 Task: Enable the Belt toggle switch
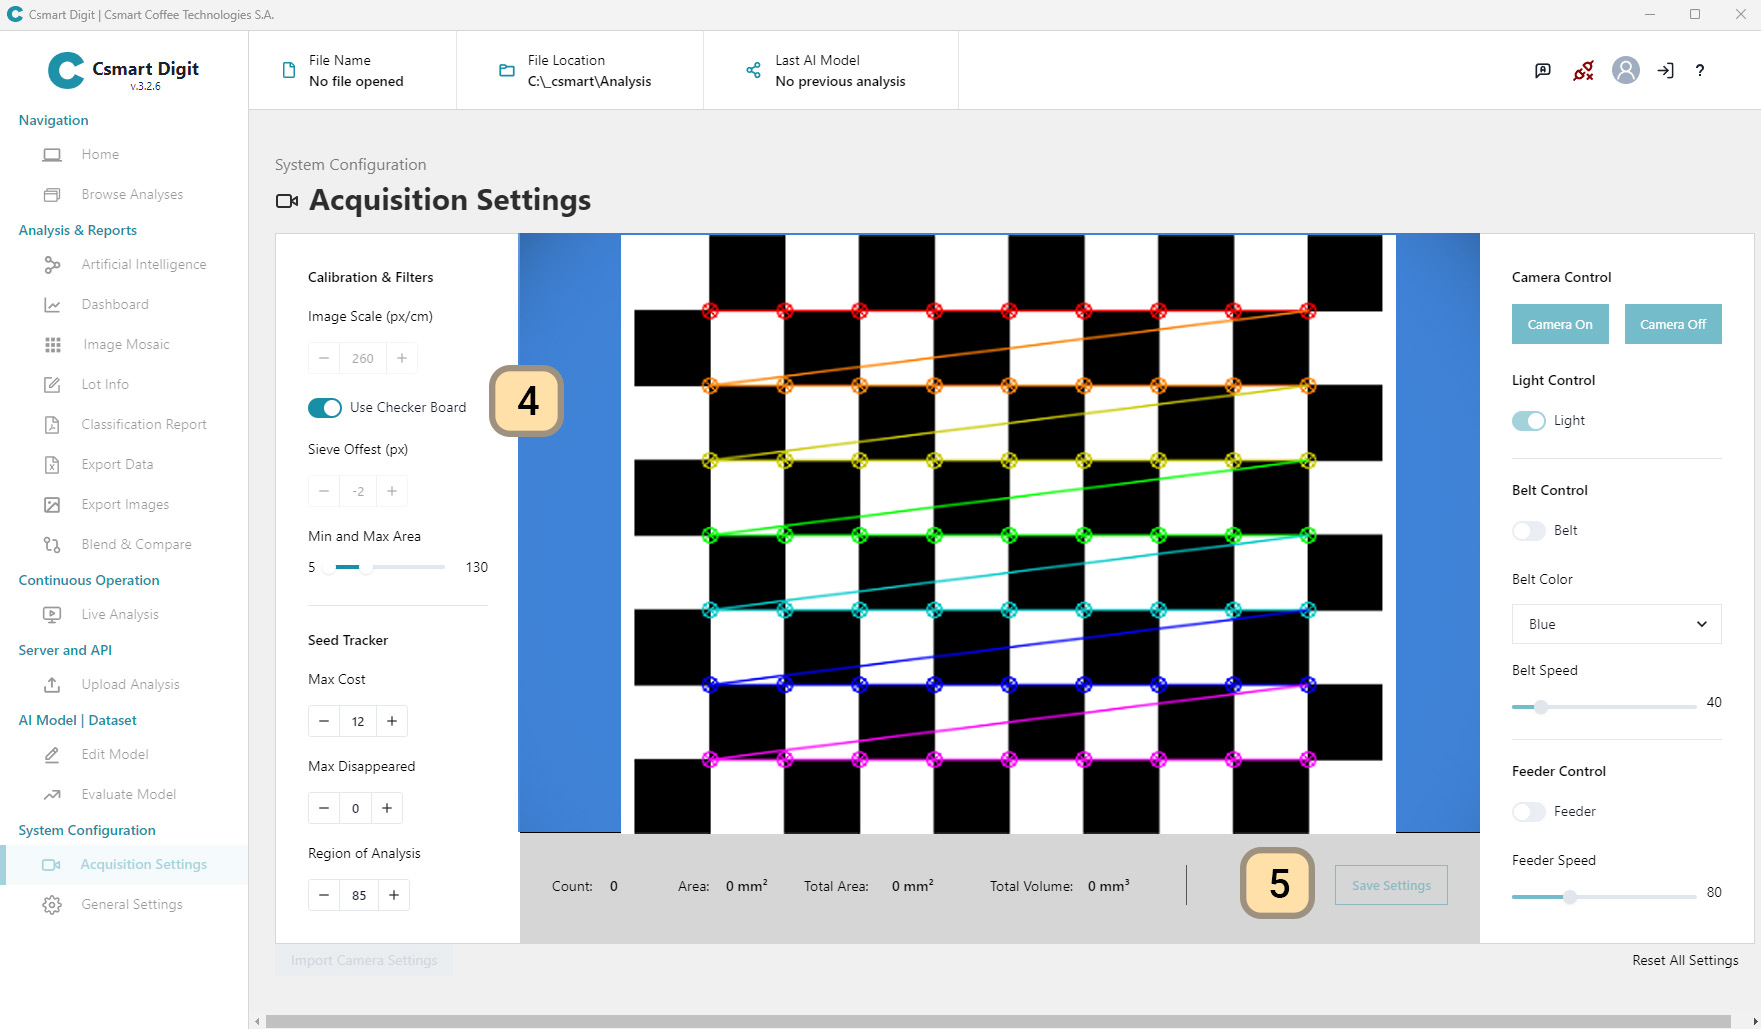pos(1528,531)
